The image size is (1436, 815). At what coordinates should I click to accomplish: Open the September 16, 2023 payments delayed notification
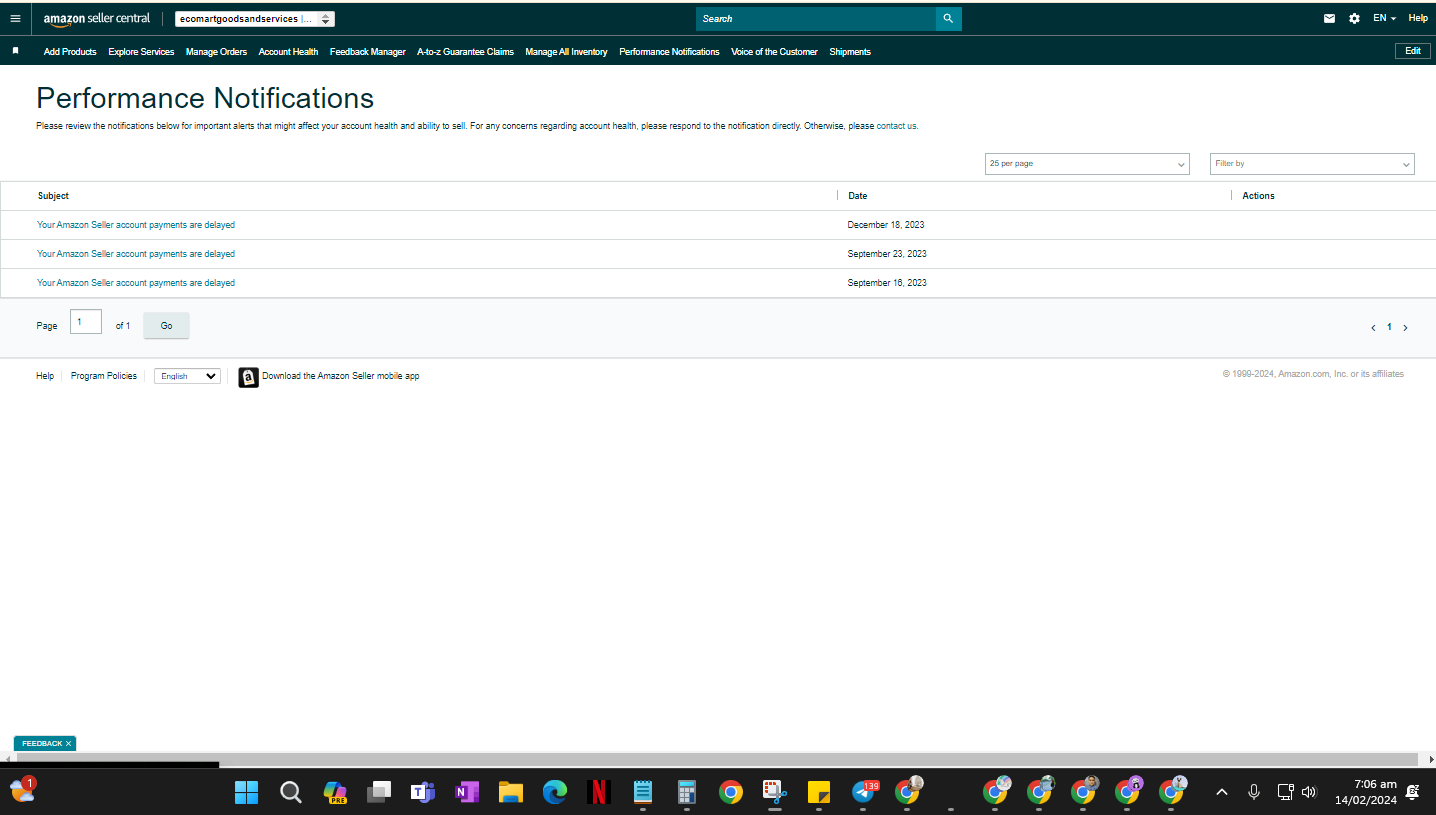click(x=136, y=283)
